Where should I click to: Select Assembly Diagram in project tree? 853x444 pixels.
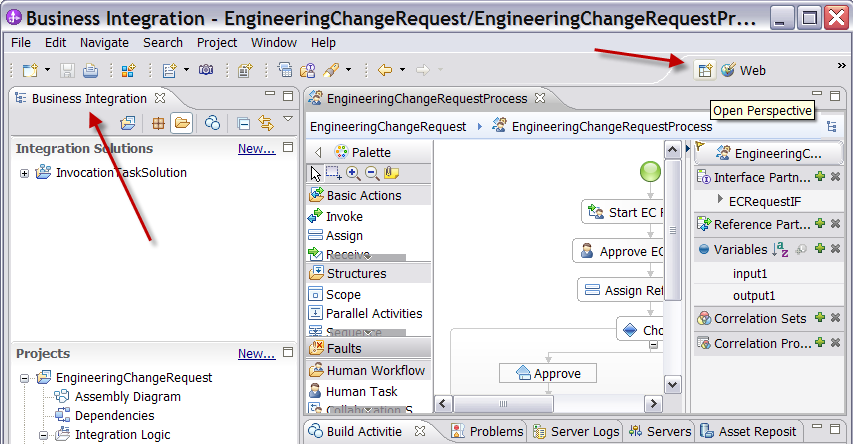coord(127,397)
